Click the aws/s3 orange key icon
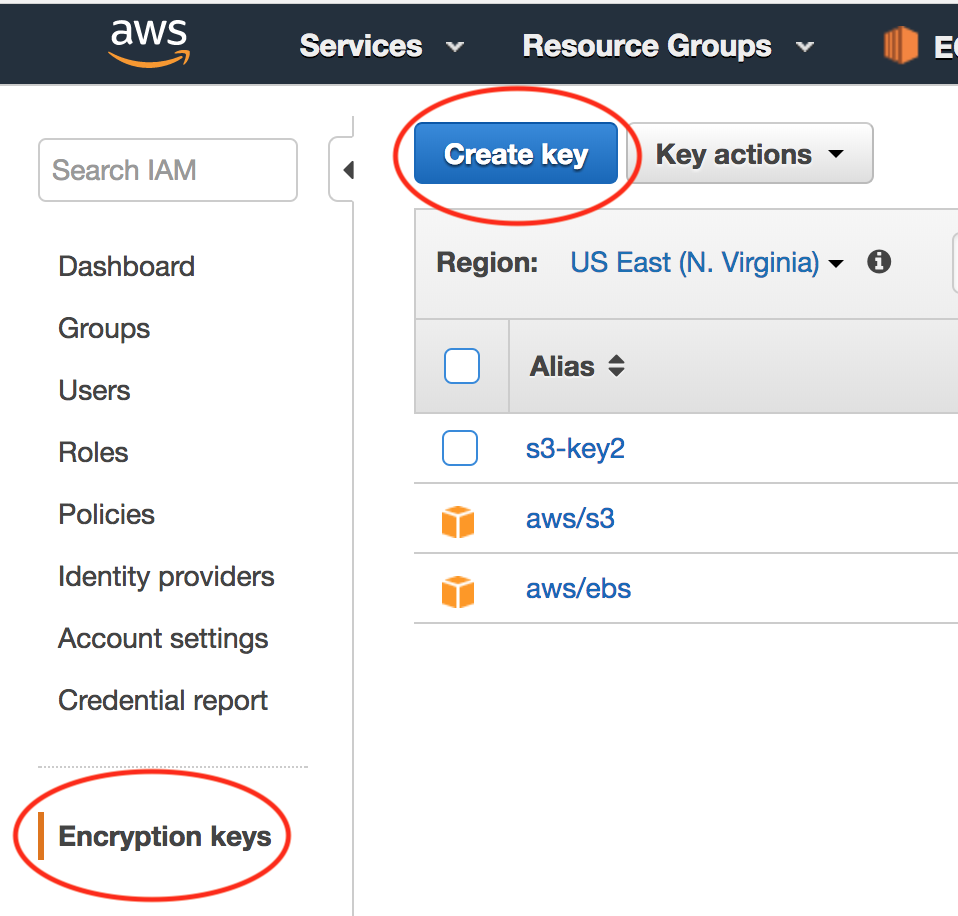 458,520
